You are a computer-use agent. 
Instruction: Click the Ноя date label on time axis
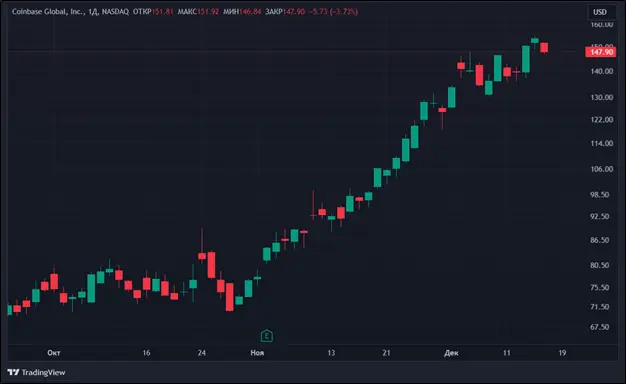[257, 353]
